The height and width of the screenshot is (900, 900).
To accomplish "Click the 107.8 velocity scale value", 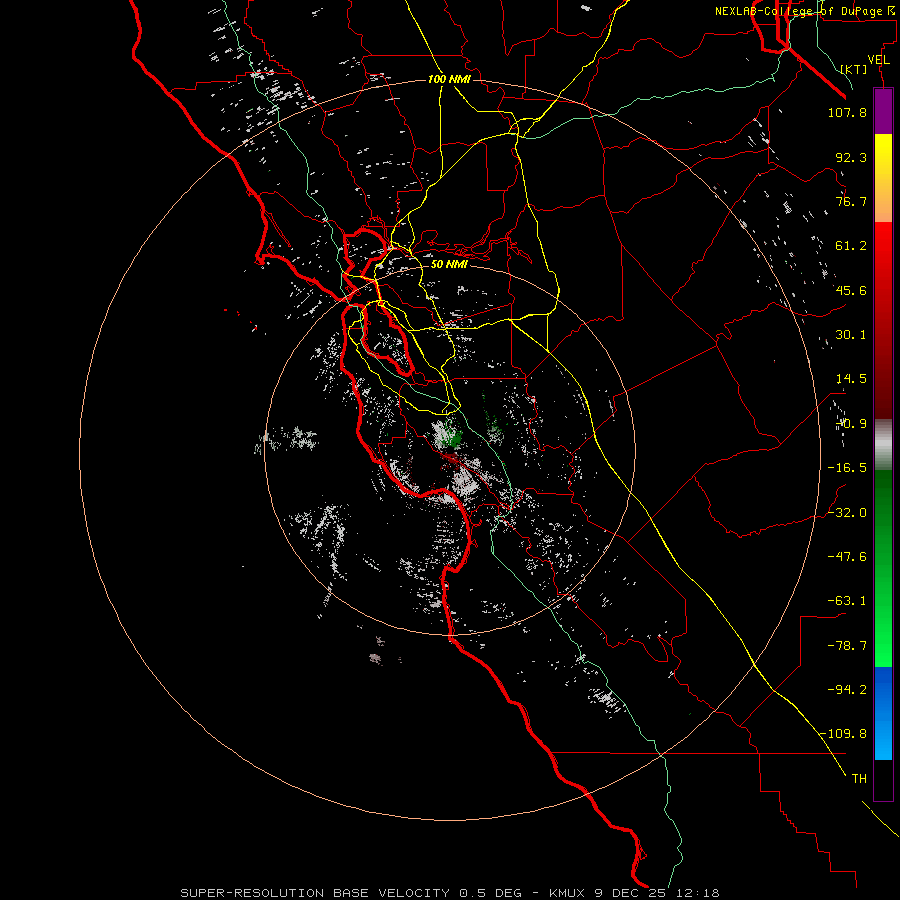I will [x=847, y=112].
